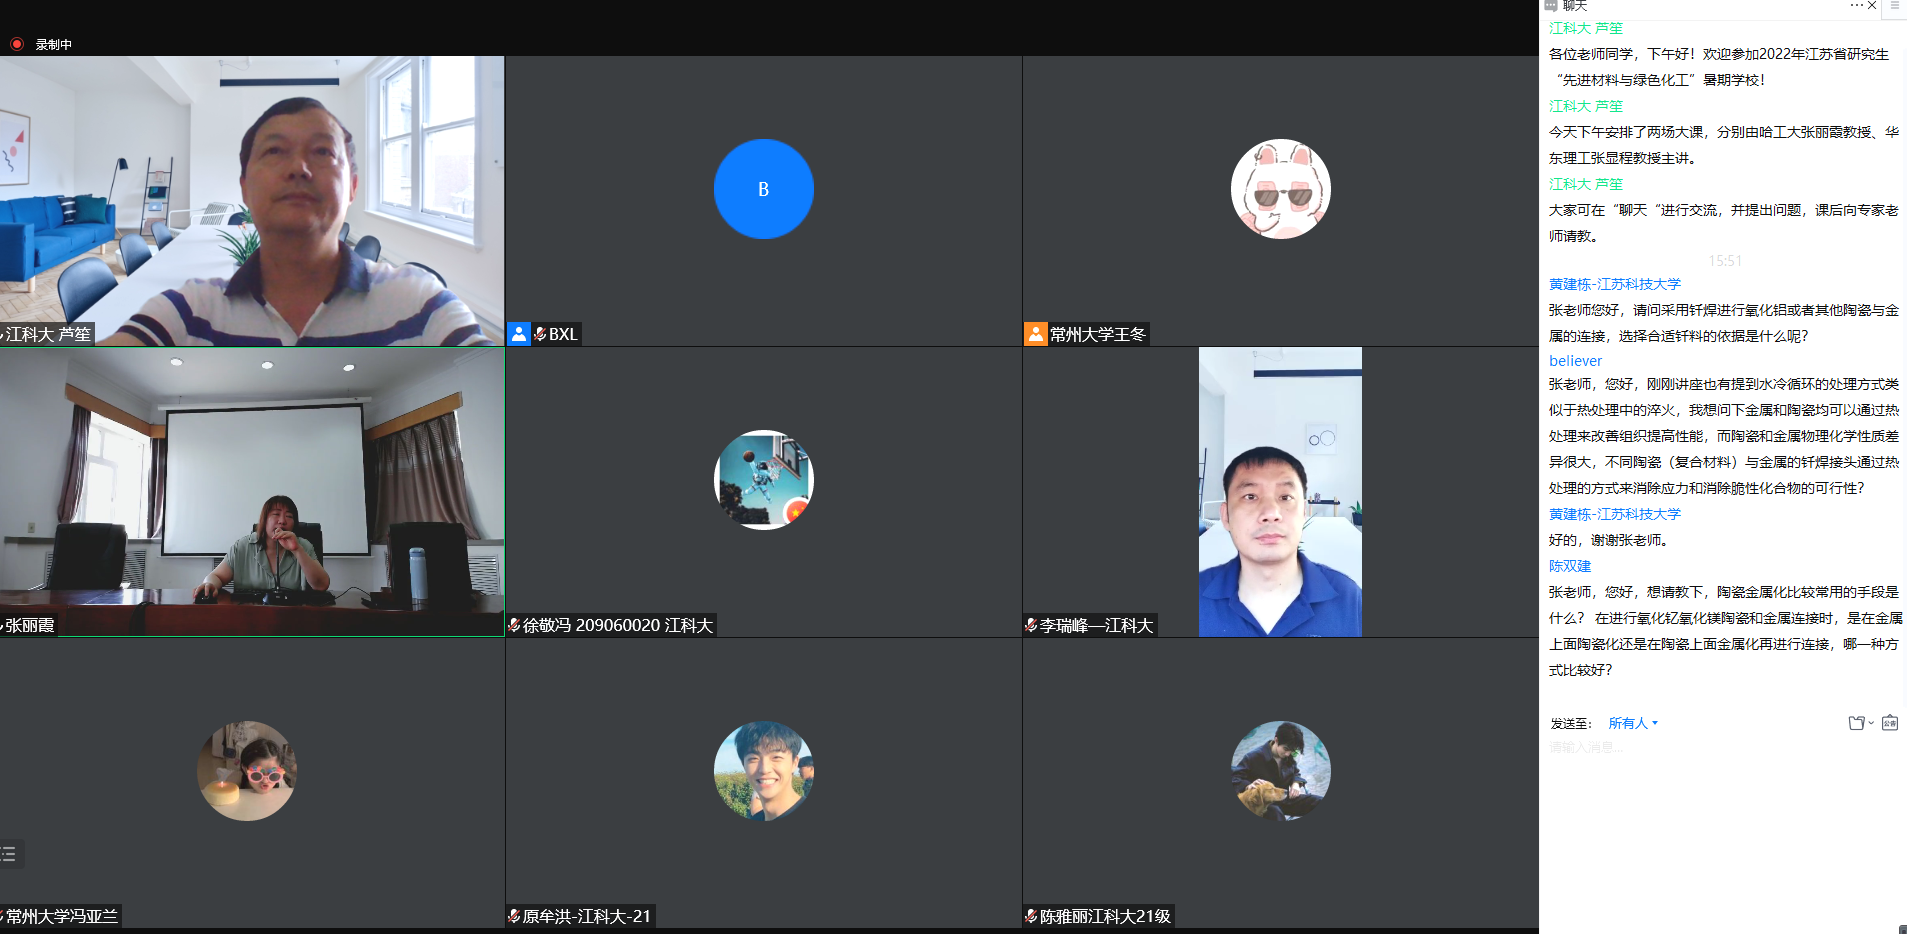Viewport: 1908px width, 934px height.
Task: Click the muted mic icon beside 陈雅丽江科大21级
Action: pyautogui.click(x=1031, y=916)
